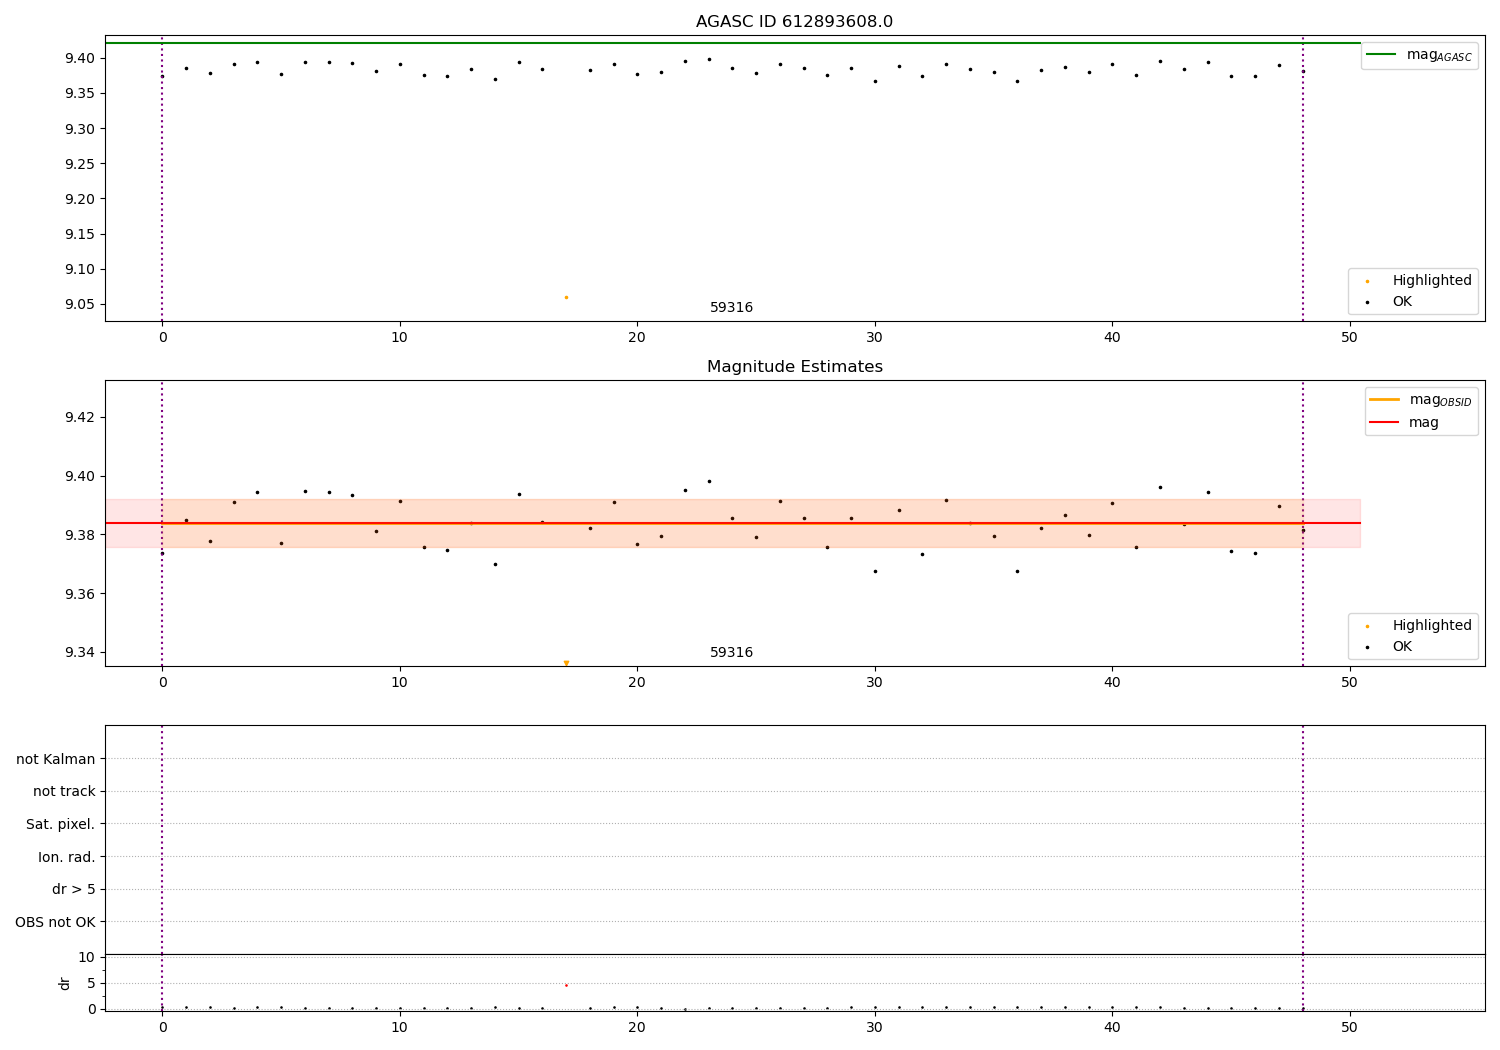Click the 9.38 y-tick label
This screenshot has height=1050, width=1500.
[x=78, y=535]
